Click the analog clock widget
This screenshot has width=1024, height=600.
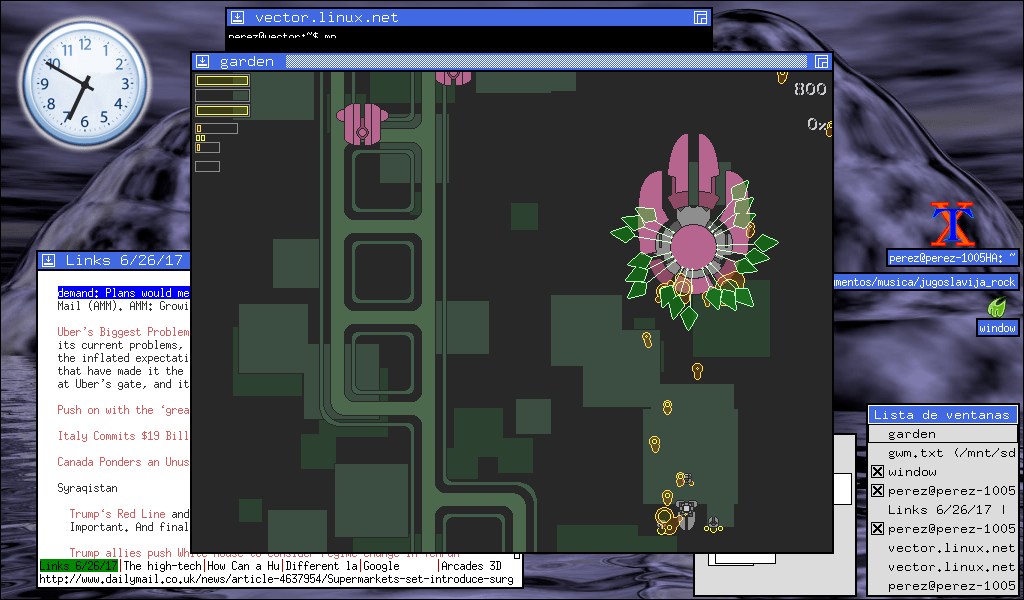point(85,83)
